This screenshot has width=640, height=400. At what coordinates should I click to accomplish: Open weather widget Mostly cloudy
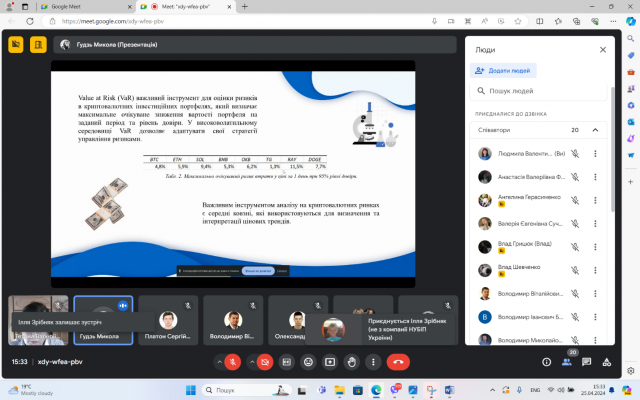click(x=31, y=390)
